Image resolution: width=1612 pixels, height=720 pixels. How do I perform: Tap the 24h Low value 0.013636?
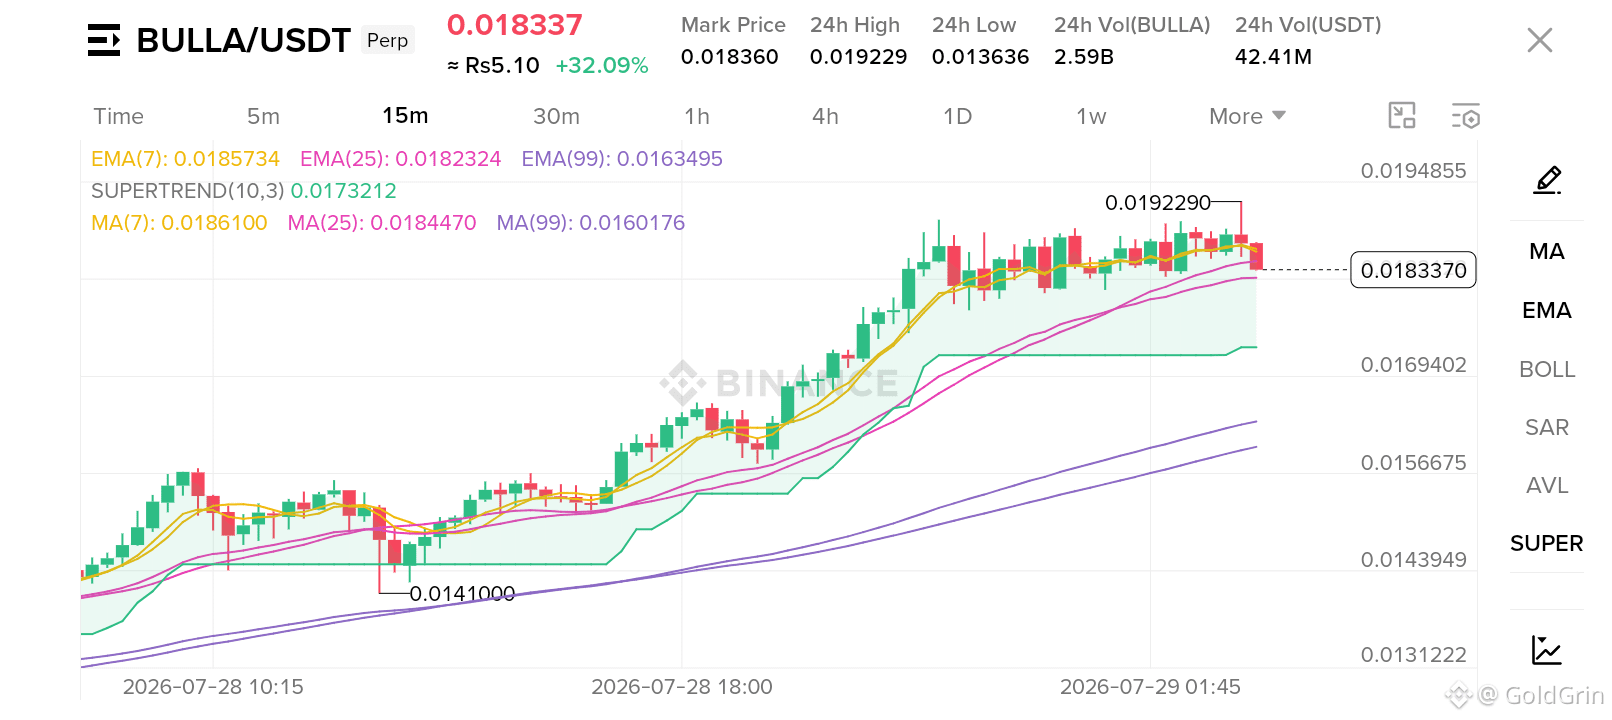[981, 57]
